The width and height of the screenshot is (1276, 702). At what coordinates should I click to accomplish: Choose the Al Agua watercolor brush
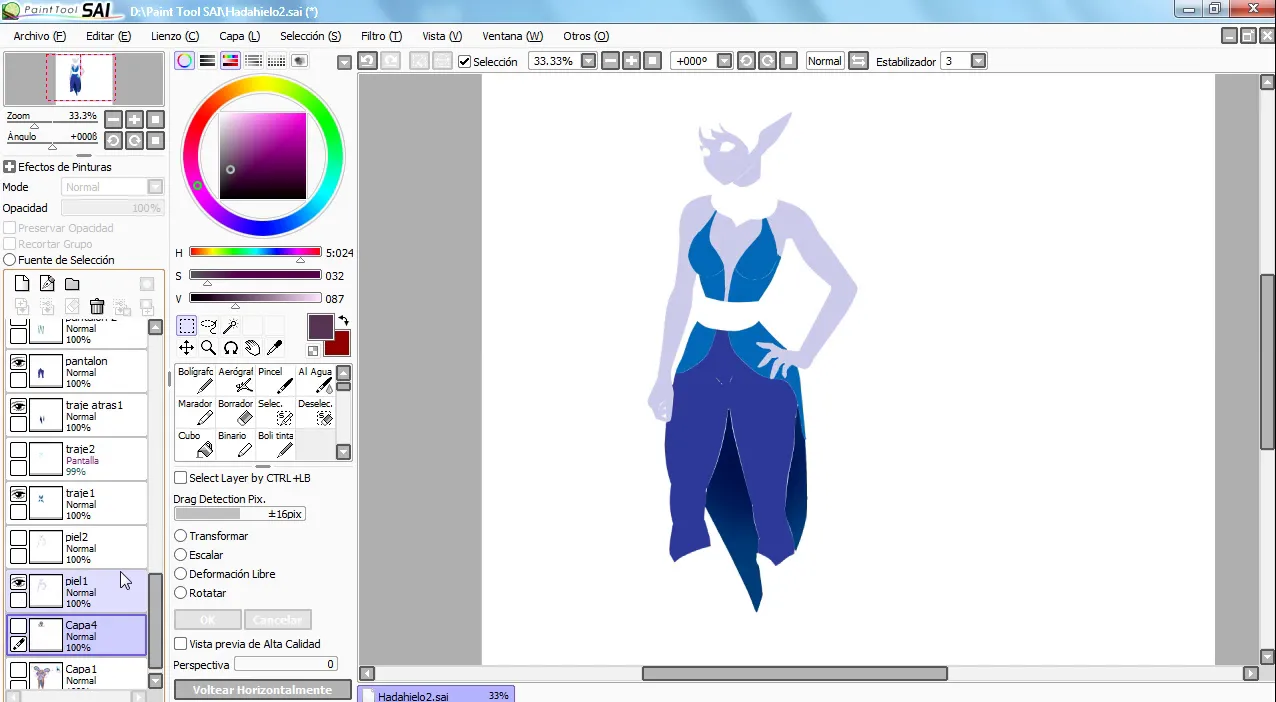tap(315, 380)
